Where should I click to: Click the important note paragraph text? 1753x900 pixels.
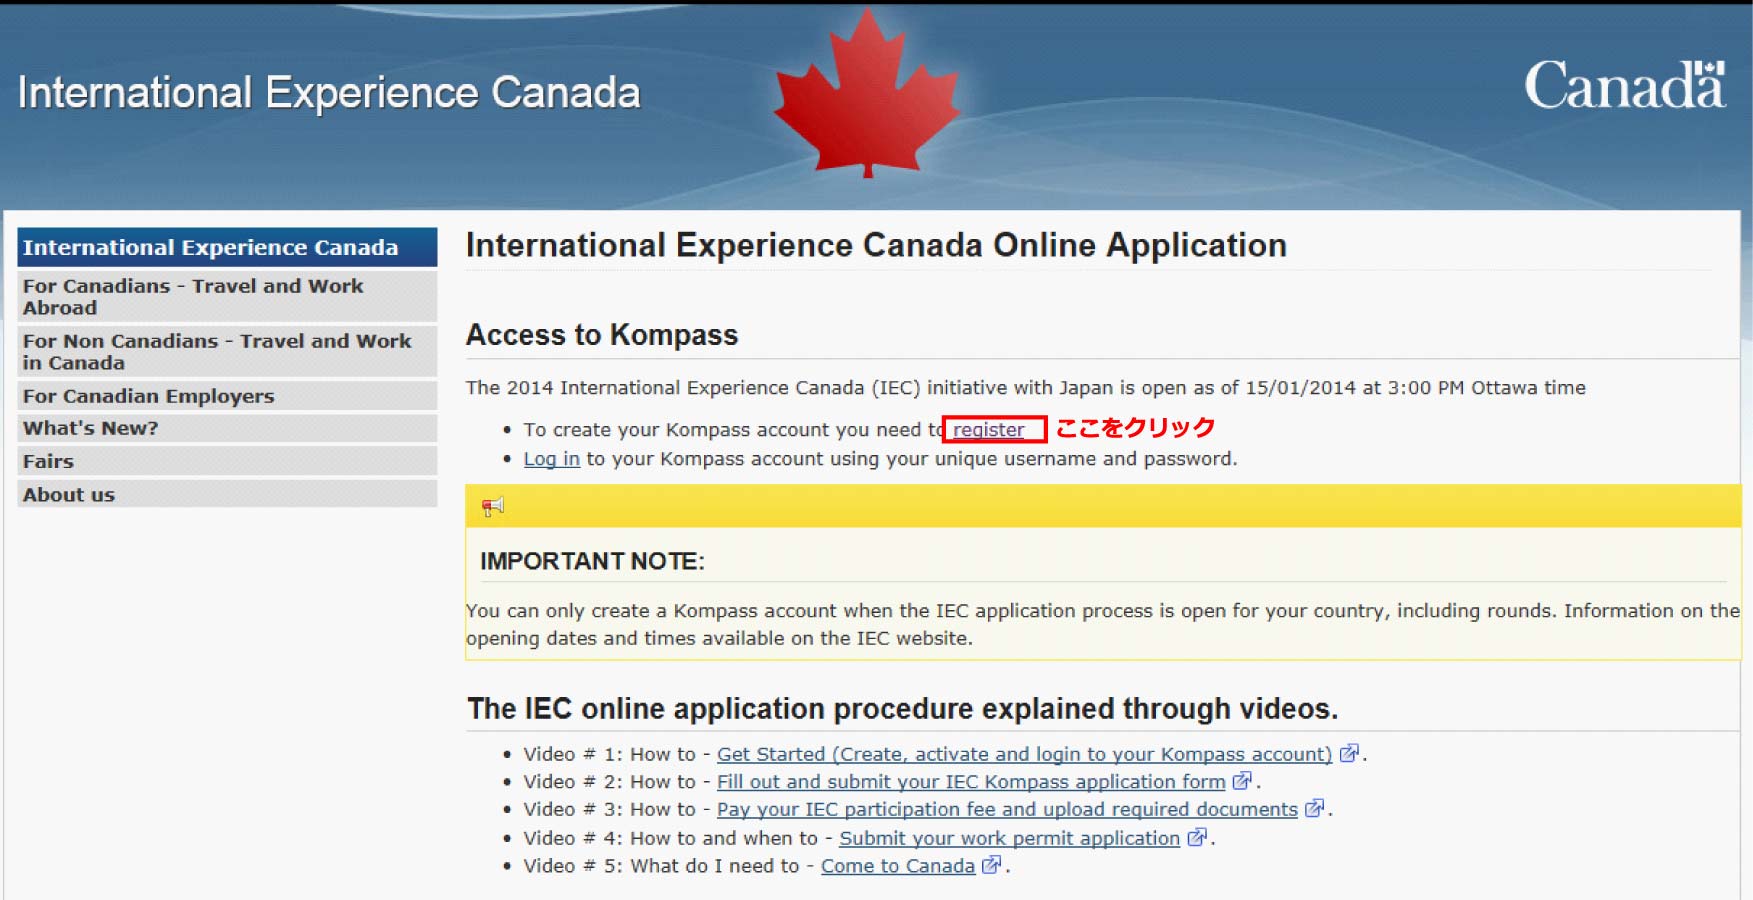point(1103,624)
